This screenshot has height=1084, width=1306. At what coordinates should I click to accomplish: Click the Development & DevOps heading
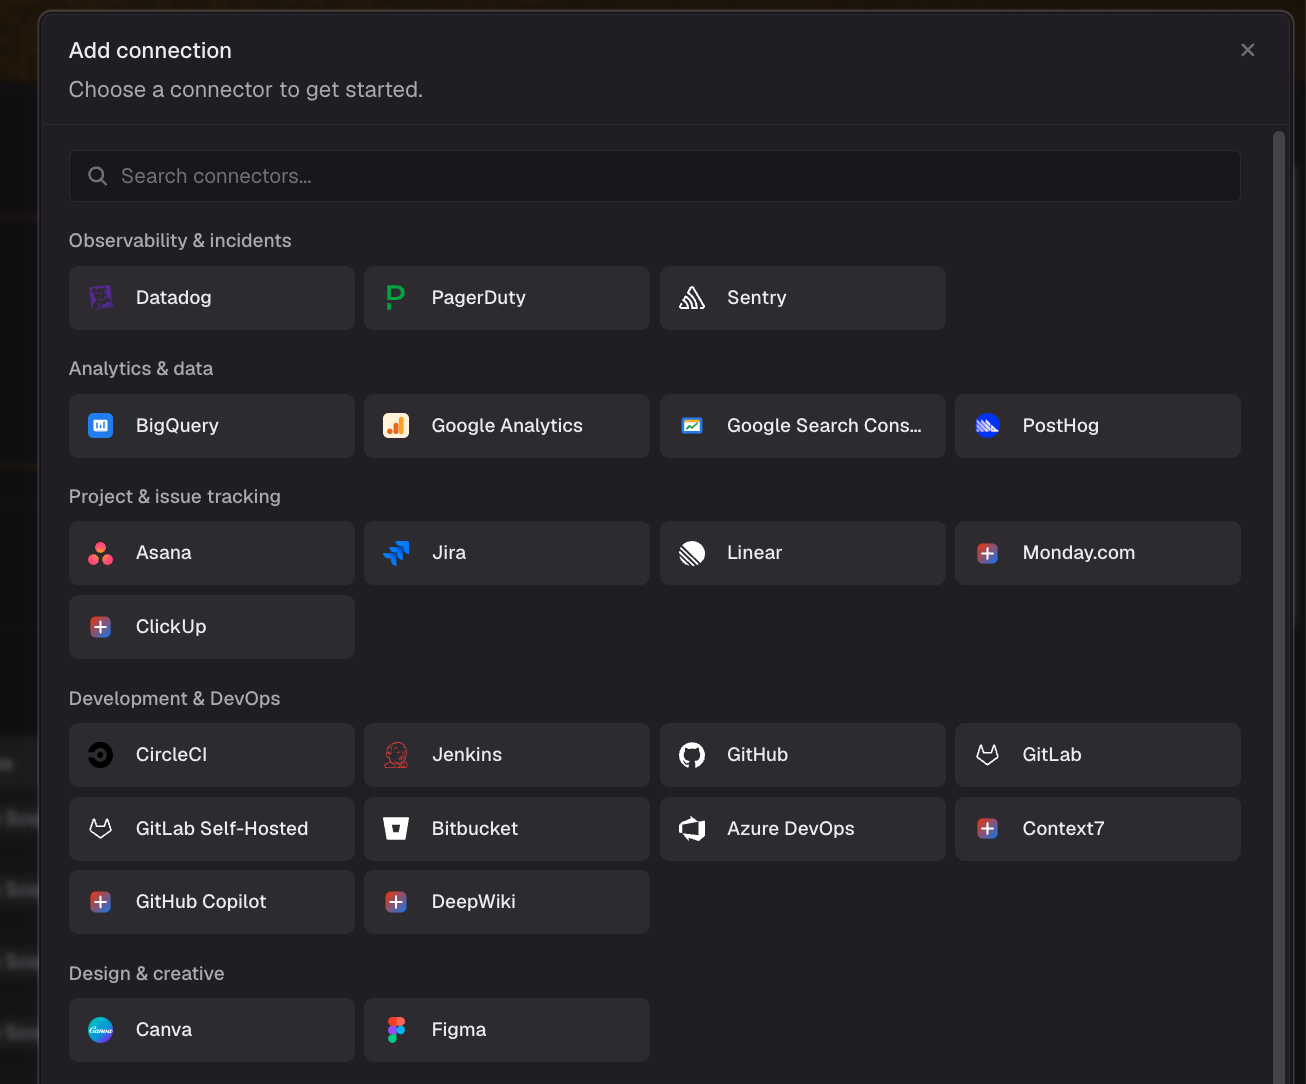(x=175, y=699)
